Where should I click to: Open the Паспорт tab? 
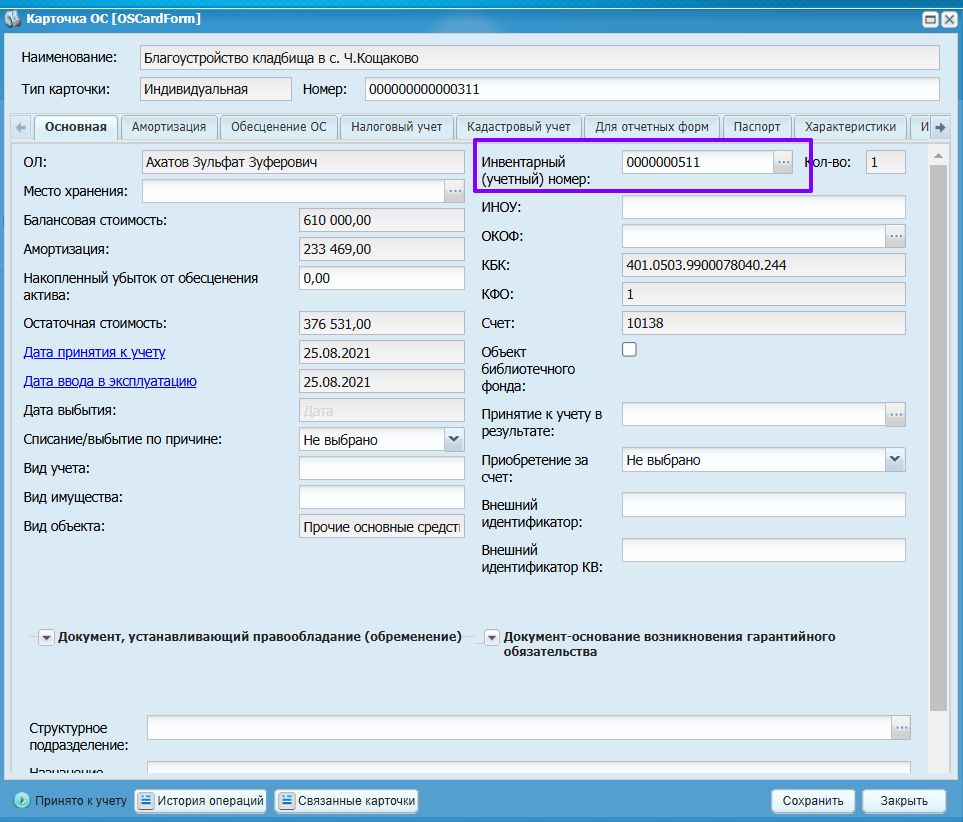coord(757,127)
